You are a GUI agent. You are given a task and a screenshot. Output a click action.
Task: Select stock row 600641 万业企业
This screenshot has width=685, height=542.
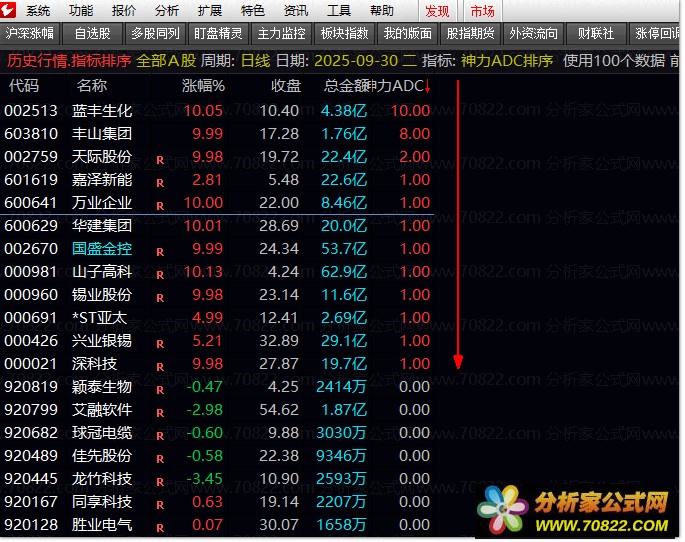point(217,203)
